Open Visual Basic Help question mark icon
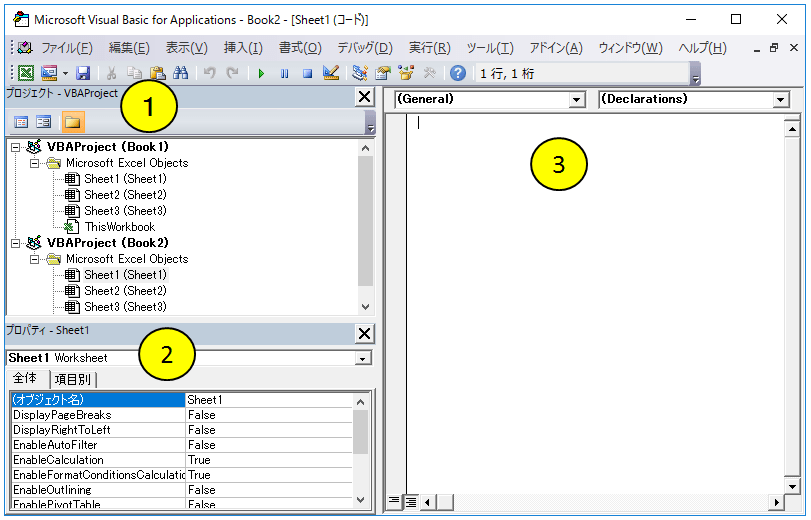 (x=458, y=73)
